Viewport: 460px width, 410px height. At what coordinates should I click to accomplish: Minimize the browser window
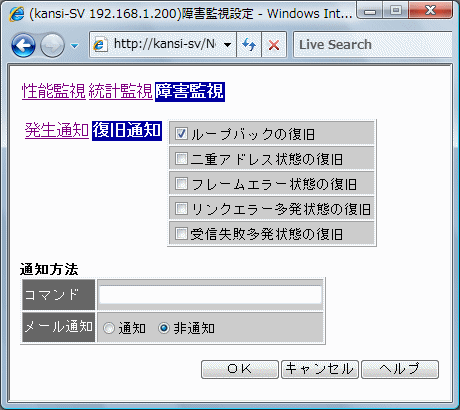click(370, 11)
